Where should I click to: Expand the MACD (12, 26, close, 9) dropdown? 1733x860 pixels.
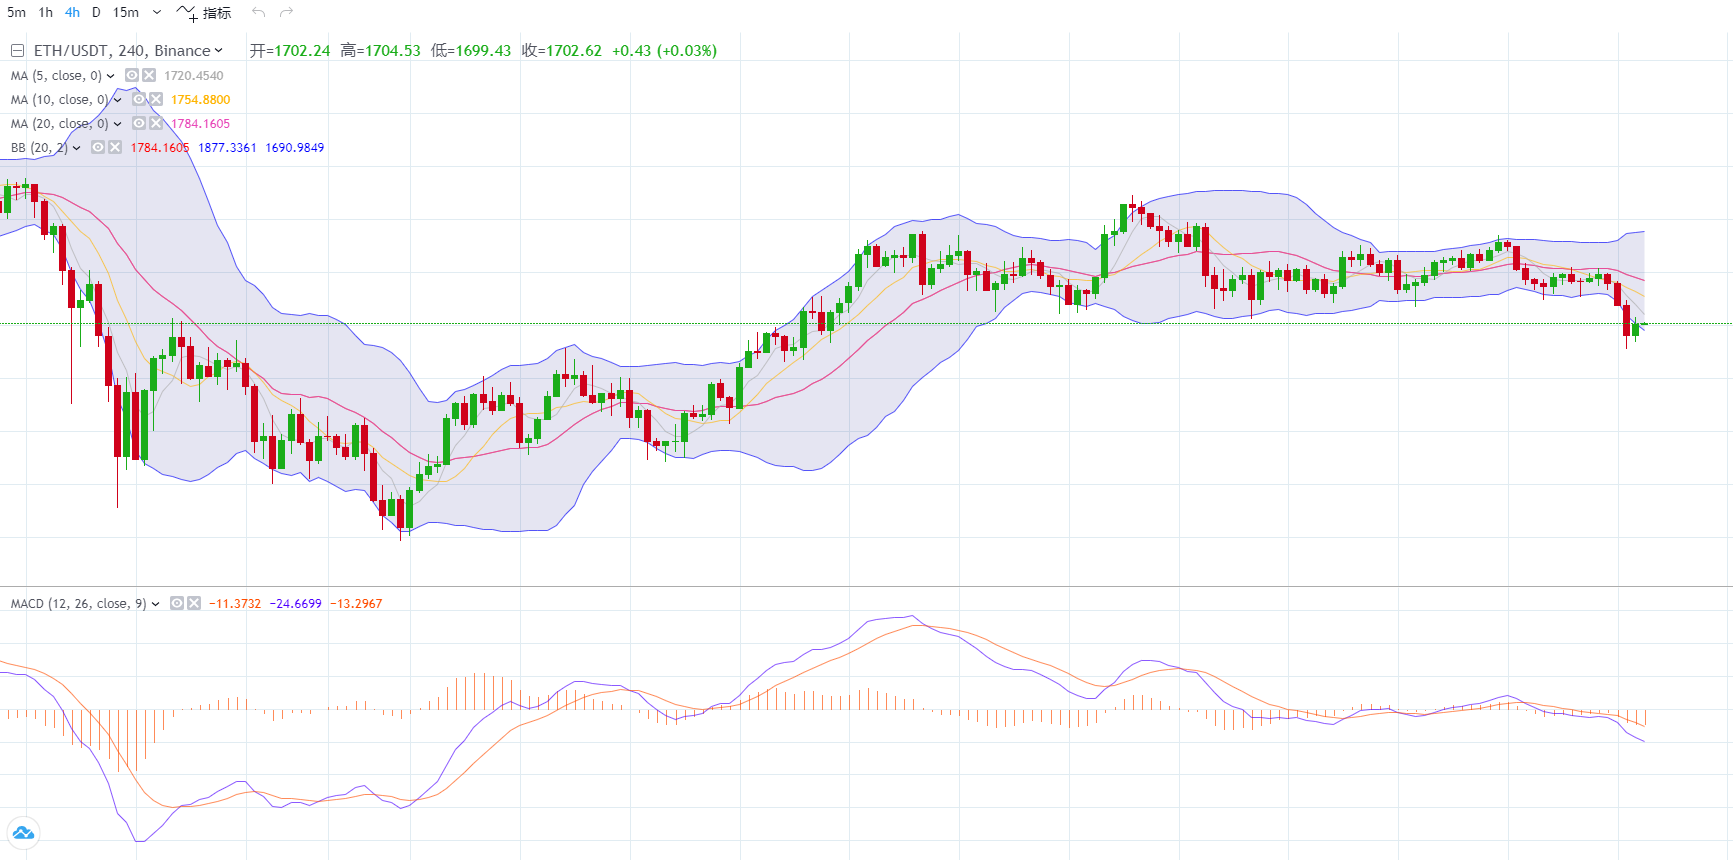[x=155, y=603]
